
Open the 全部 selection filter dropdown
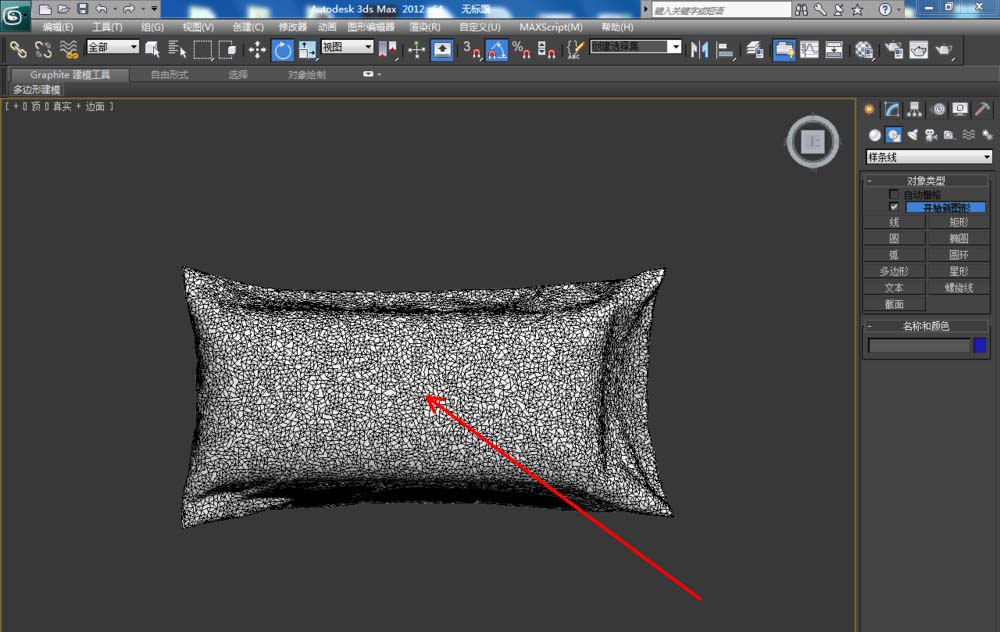pyautogui.click(x=113, y=47)
